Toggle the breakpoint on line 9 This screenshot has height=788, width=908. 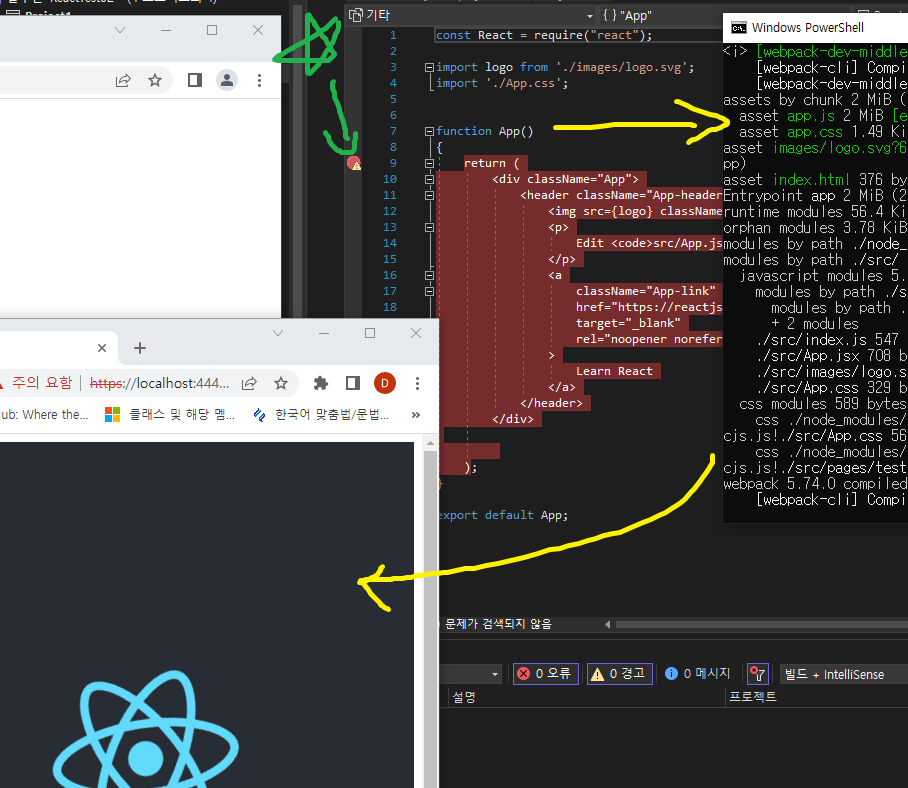(x=353, y=163)
